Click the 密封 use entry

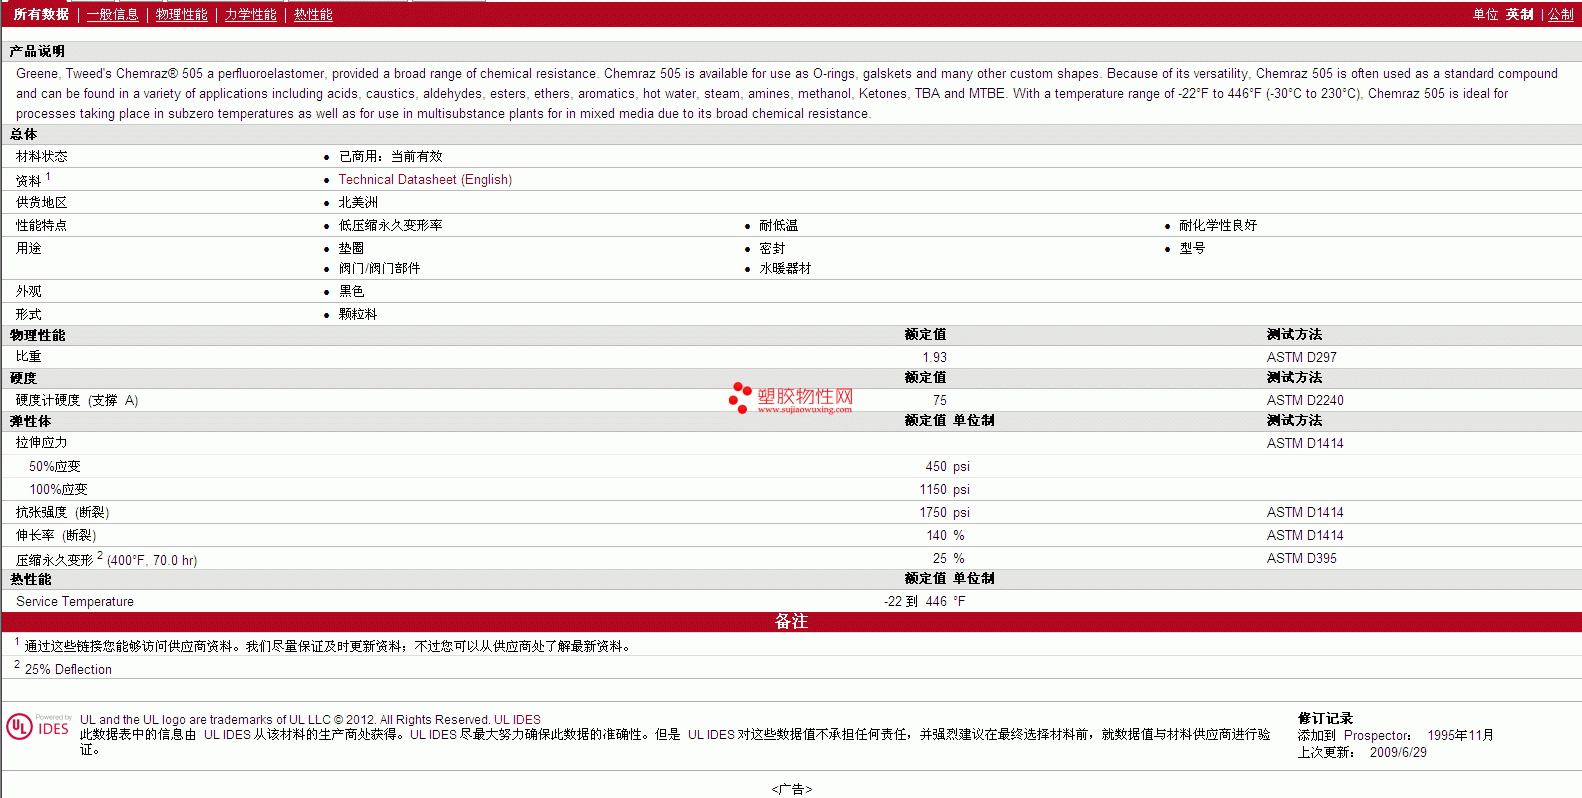pyautogui.click(x=772, y=248)
